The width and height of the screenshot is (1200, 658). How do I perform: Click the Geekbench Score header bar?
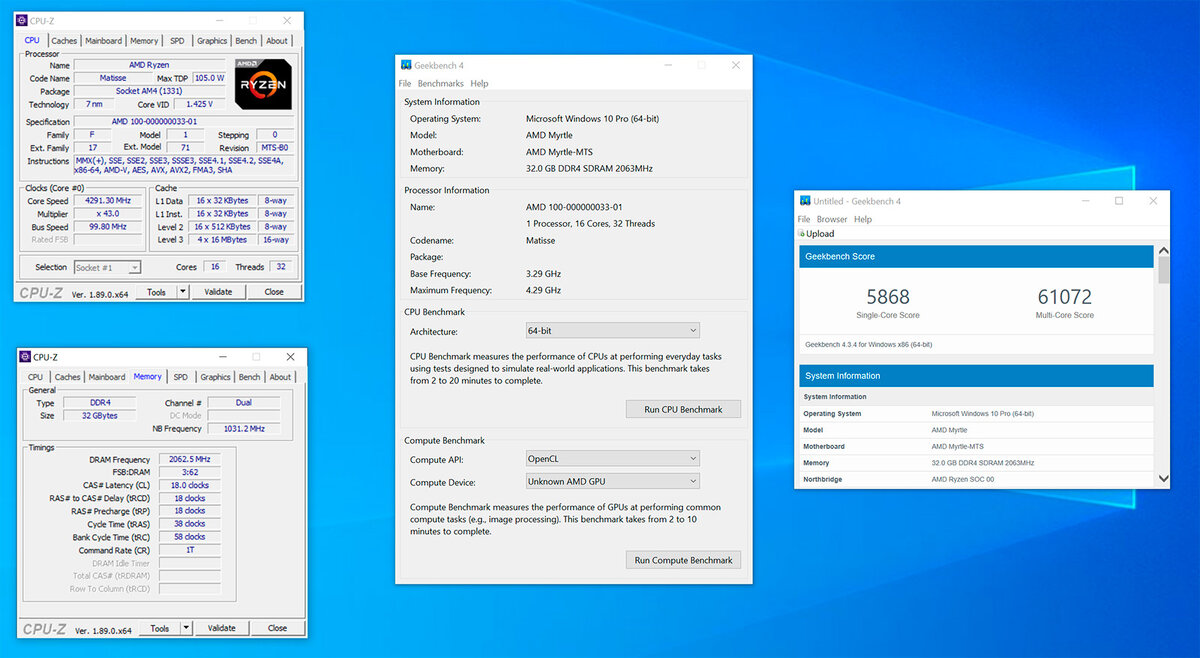click(977, 256)
